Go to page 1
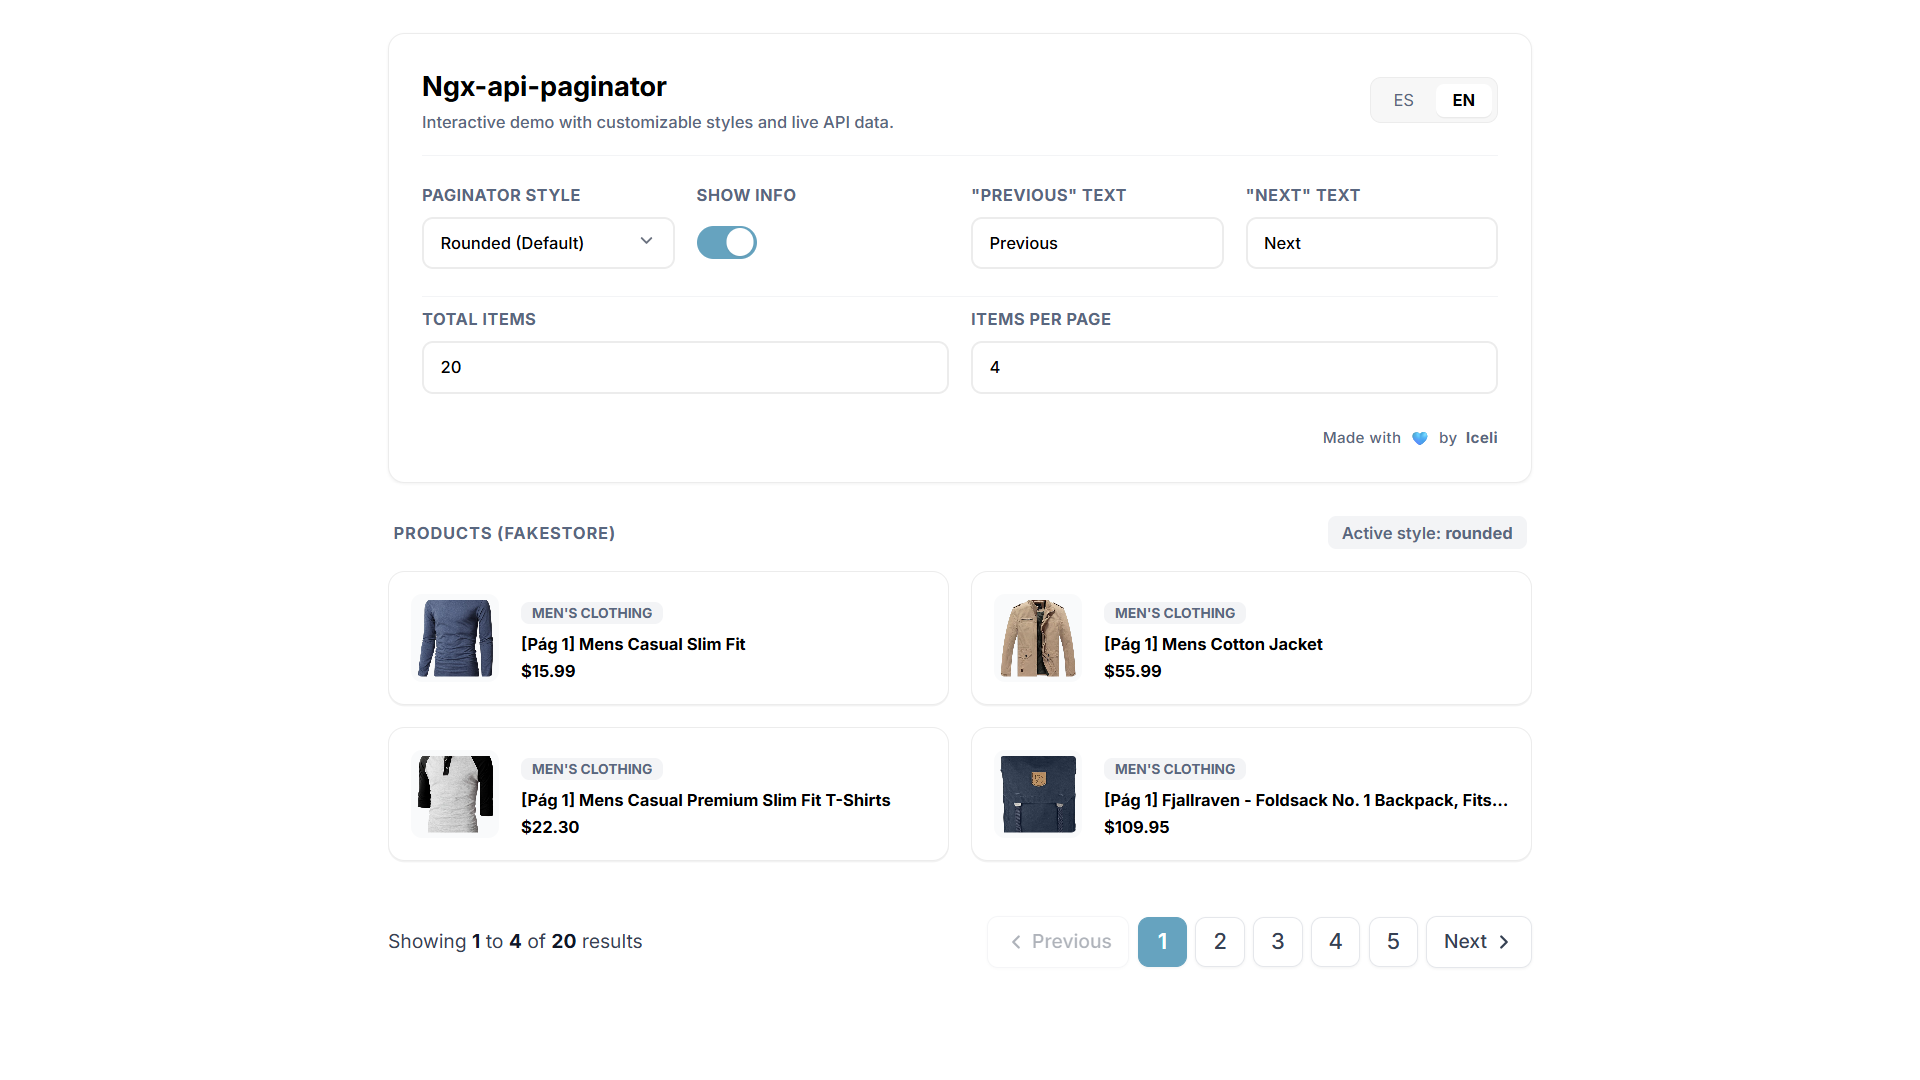1920x1080 pixels. (x=1162, y=942)
